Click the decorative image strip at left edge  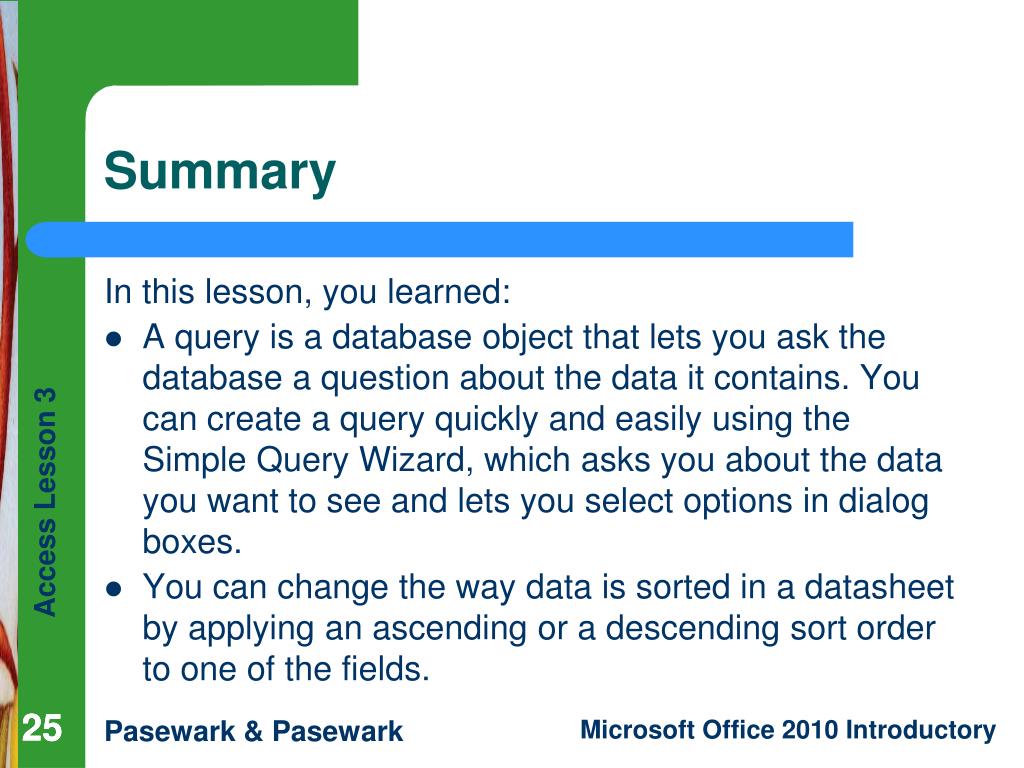(x=8, y=384)
